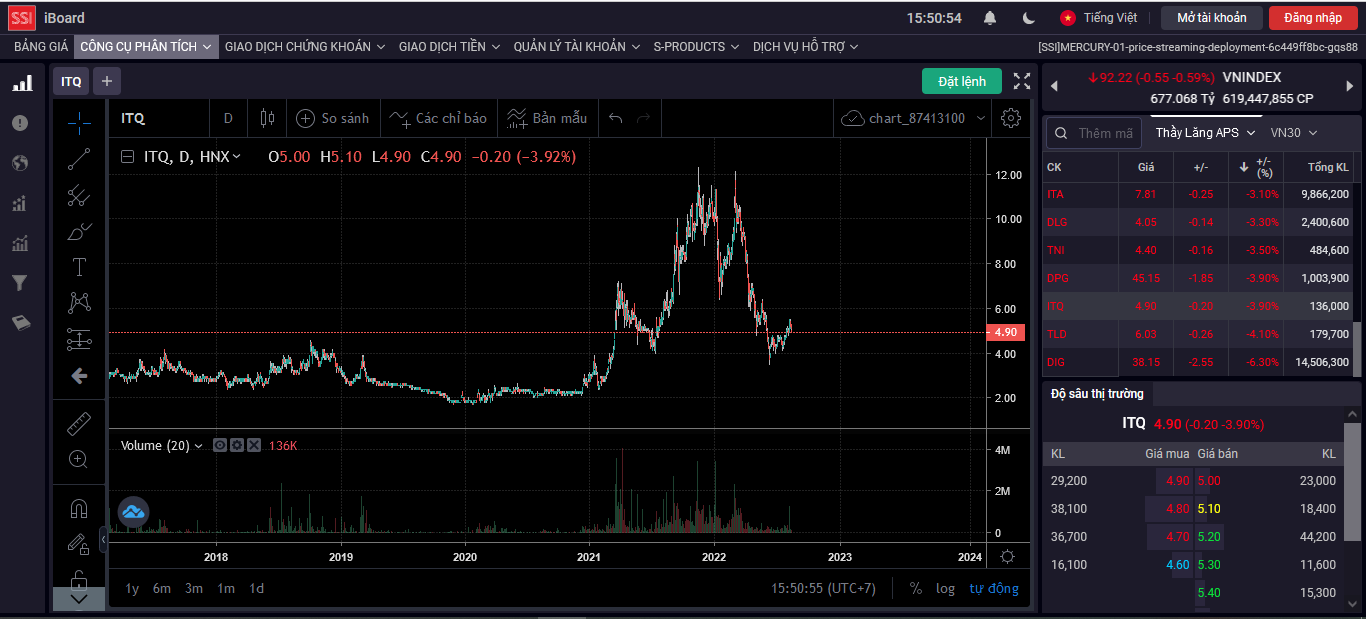Select the zoom-in magnifier tool

point(79,459)
